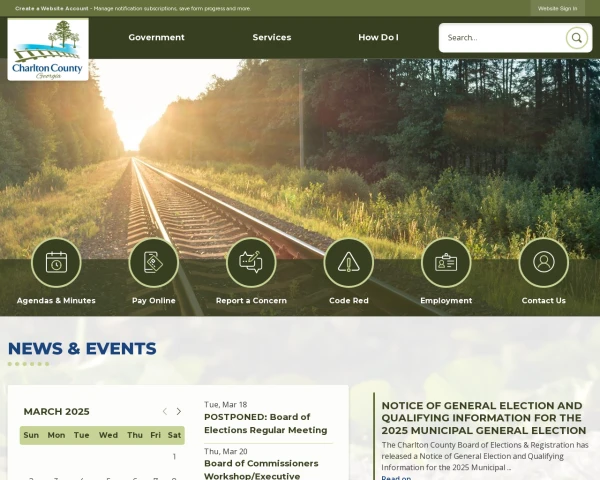Open the Contact Us label link
Image resolution: width=600 pixels, height=480 pixels.
click(543, 300)
